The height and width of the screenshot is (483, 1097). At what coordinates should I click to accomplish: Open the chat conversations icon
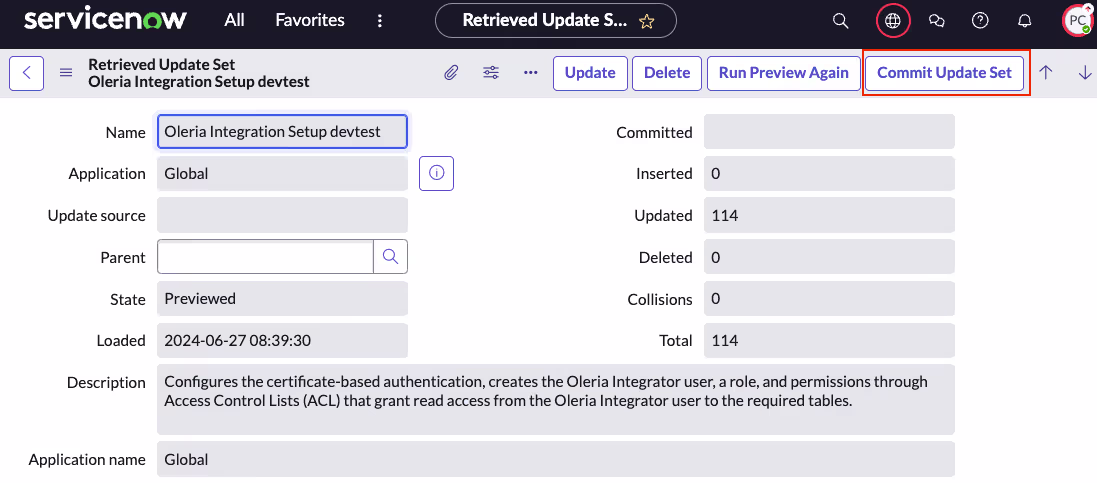pyautogui.click(x=937, y=21)
